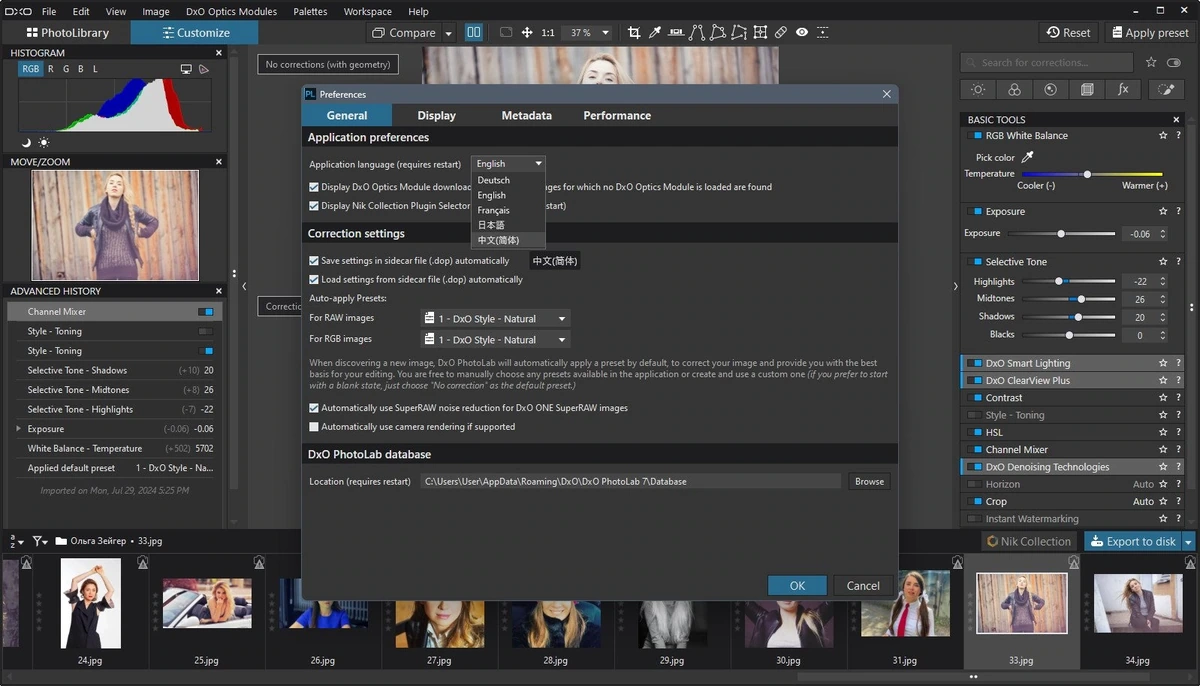Open the Application language dropdown
Screen dimensions: 1200x686
508,164
